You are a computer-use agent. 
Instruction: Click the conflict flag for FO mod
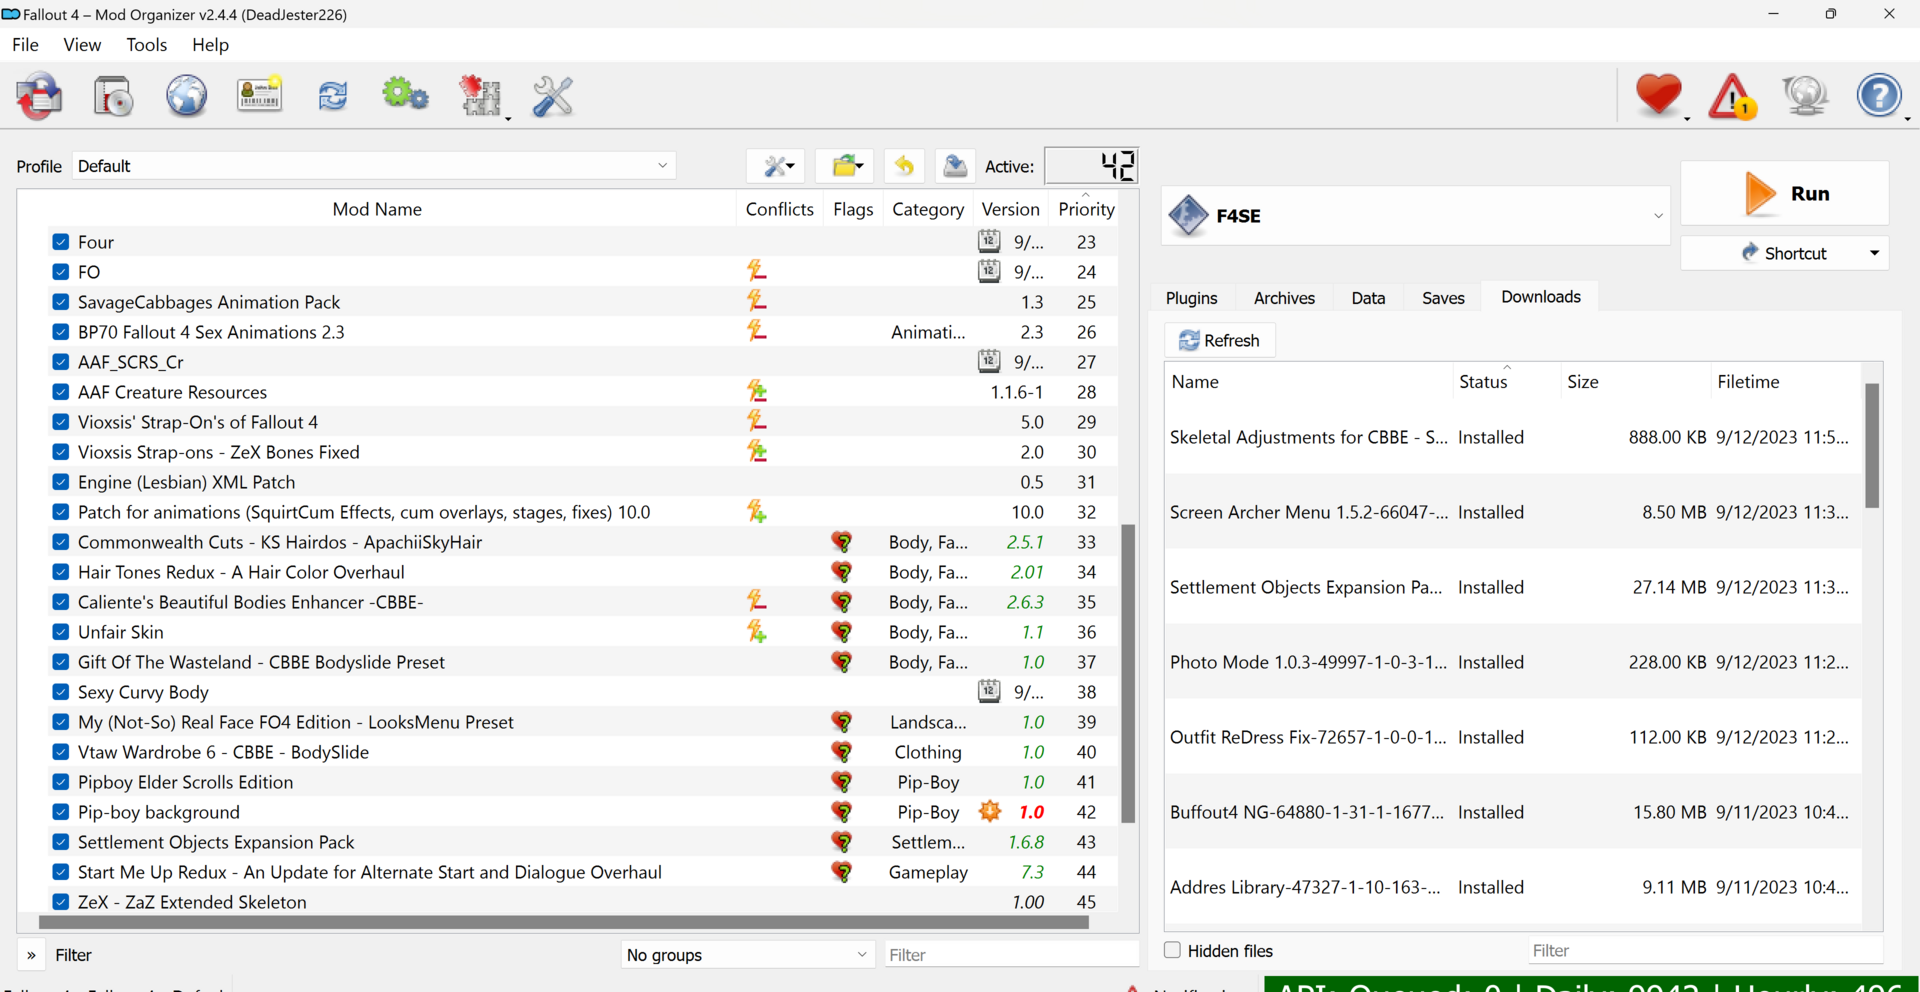[x=757, y=271]
